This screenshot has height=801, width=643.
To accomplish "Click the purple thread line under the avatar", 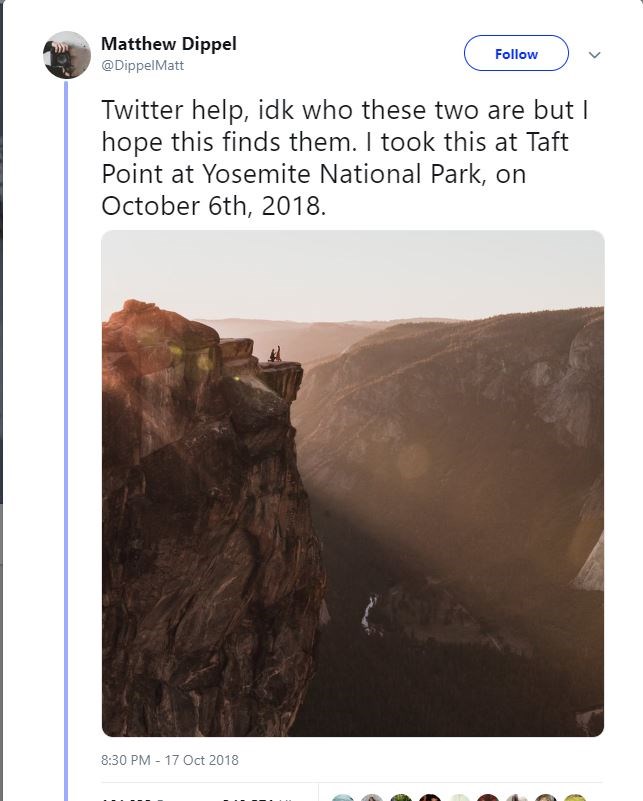I will click(67, 400).
